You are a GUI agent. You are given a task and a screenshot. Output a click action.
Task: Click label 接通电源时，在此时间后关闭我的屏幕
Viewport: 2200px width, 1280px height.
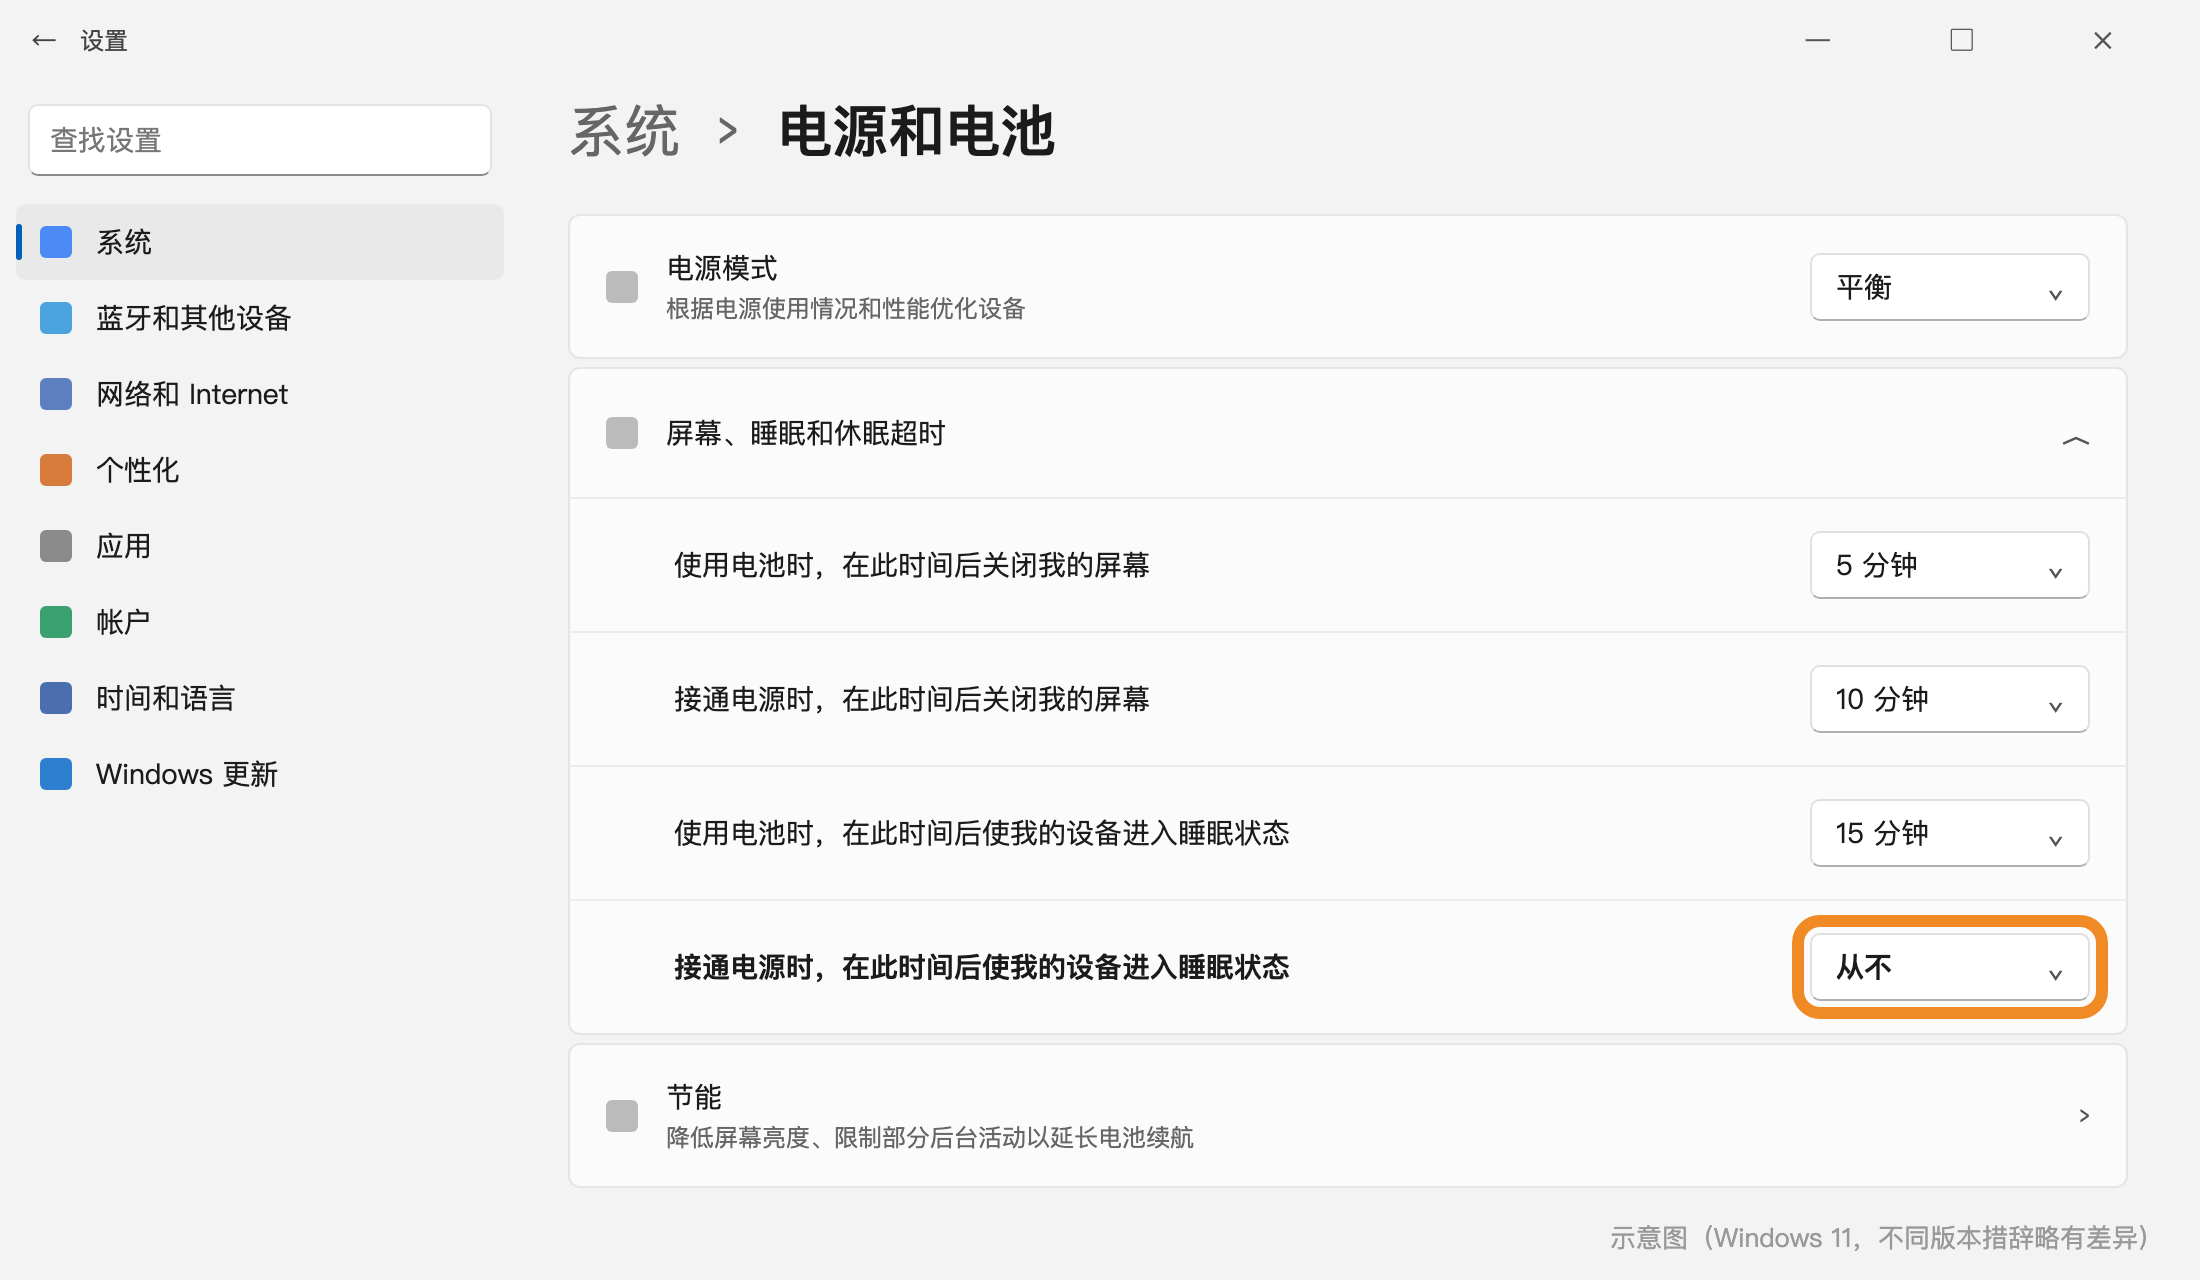click(x=912, y=699)
